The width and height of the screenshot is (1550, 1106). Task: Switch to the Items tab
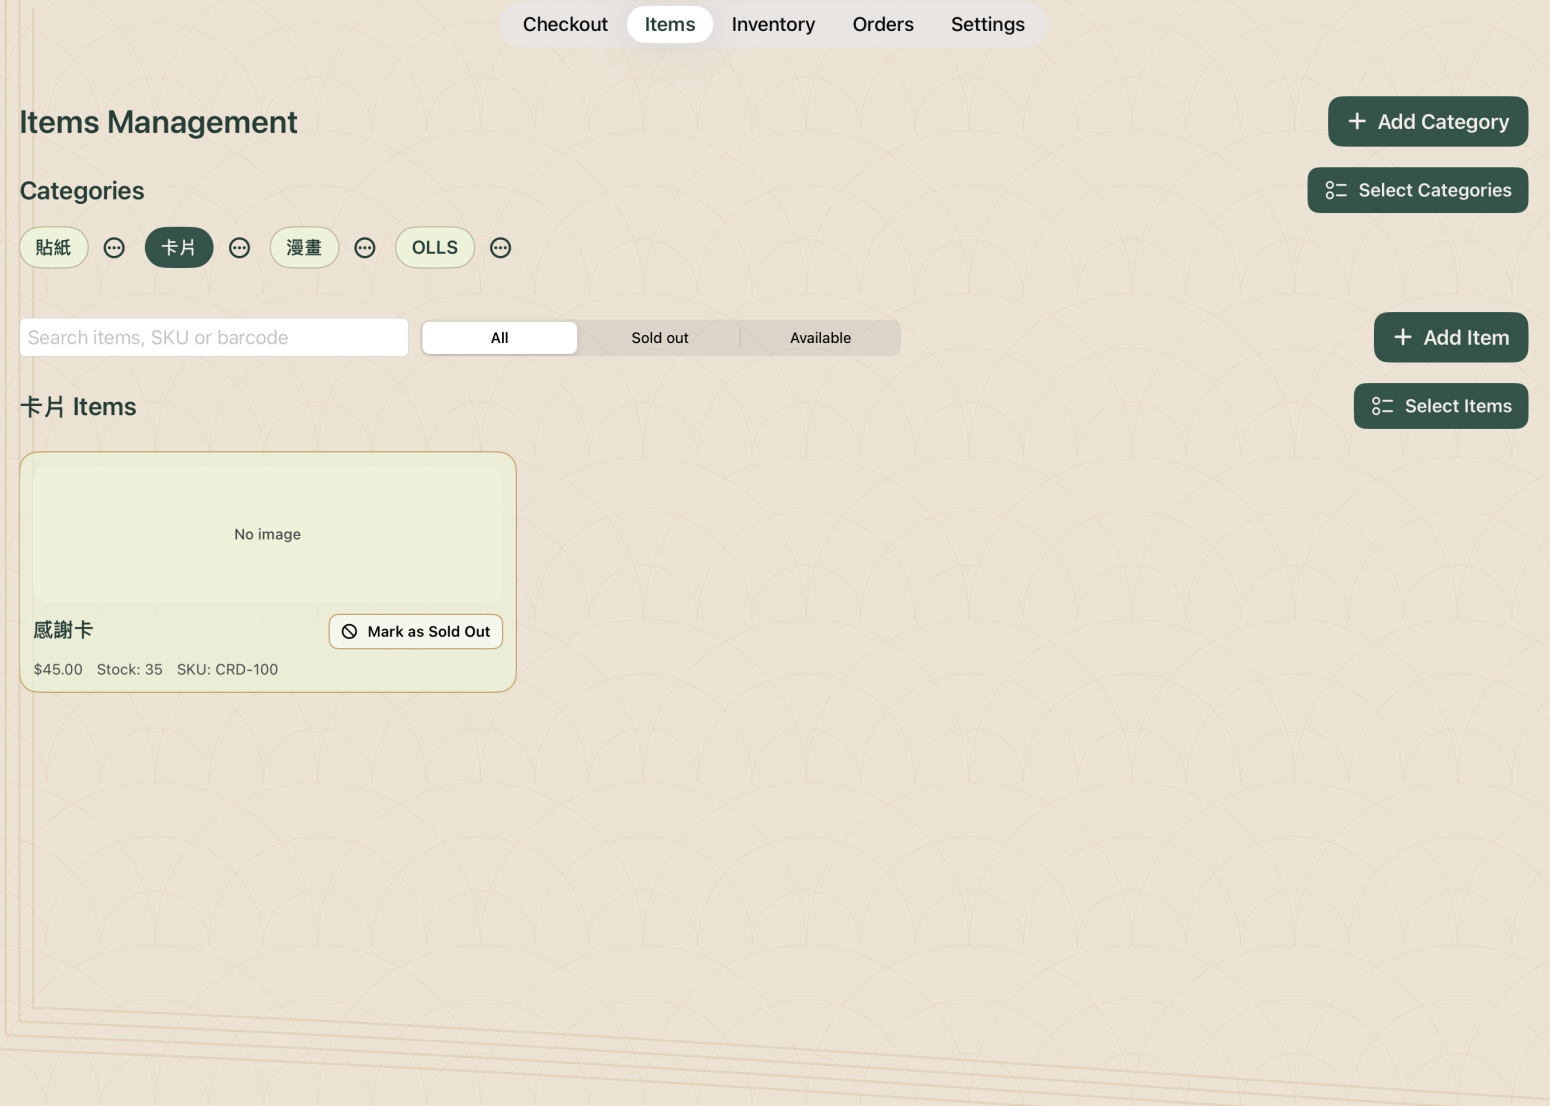pos(670,24)
